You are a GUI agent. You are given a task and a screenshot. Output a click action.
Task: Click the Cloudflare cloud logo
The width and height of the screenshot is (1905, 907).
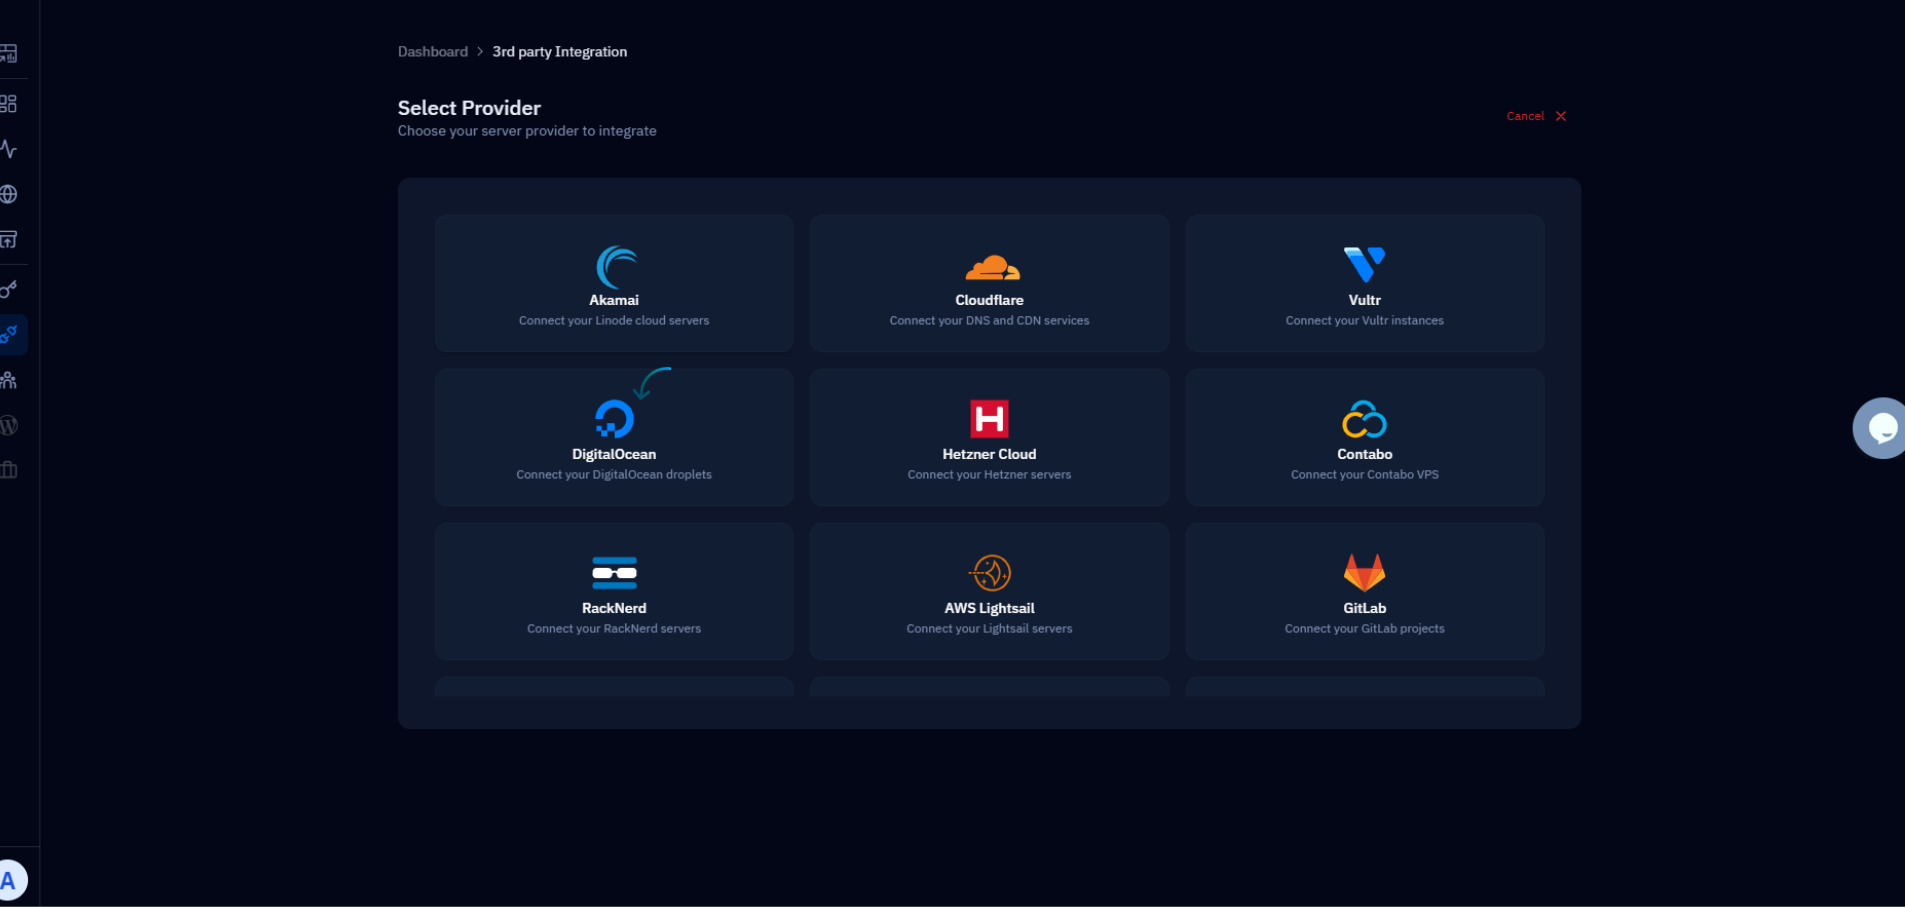(992, 267)
